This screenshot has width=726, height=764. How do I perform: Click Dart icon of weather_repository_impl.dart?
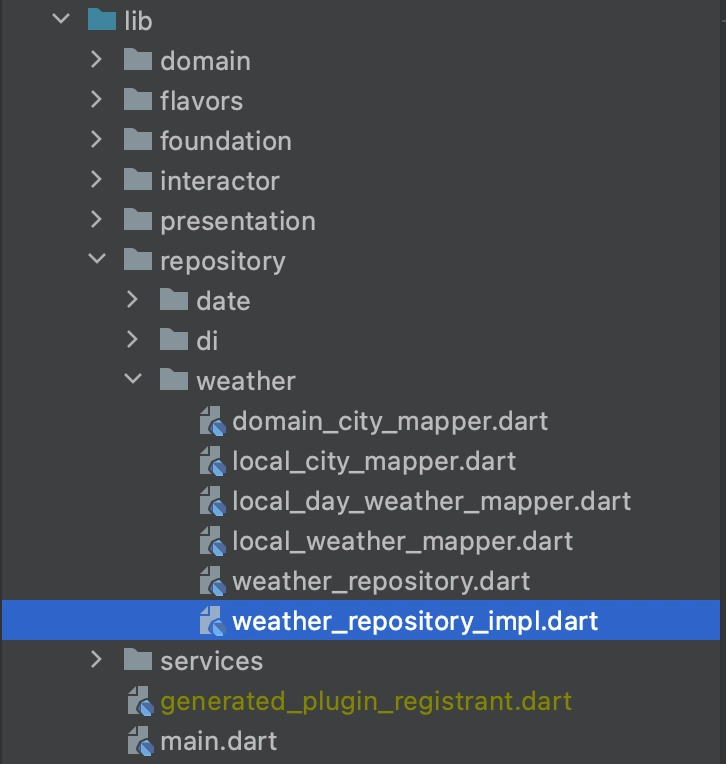(212, 621)
